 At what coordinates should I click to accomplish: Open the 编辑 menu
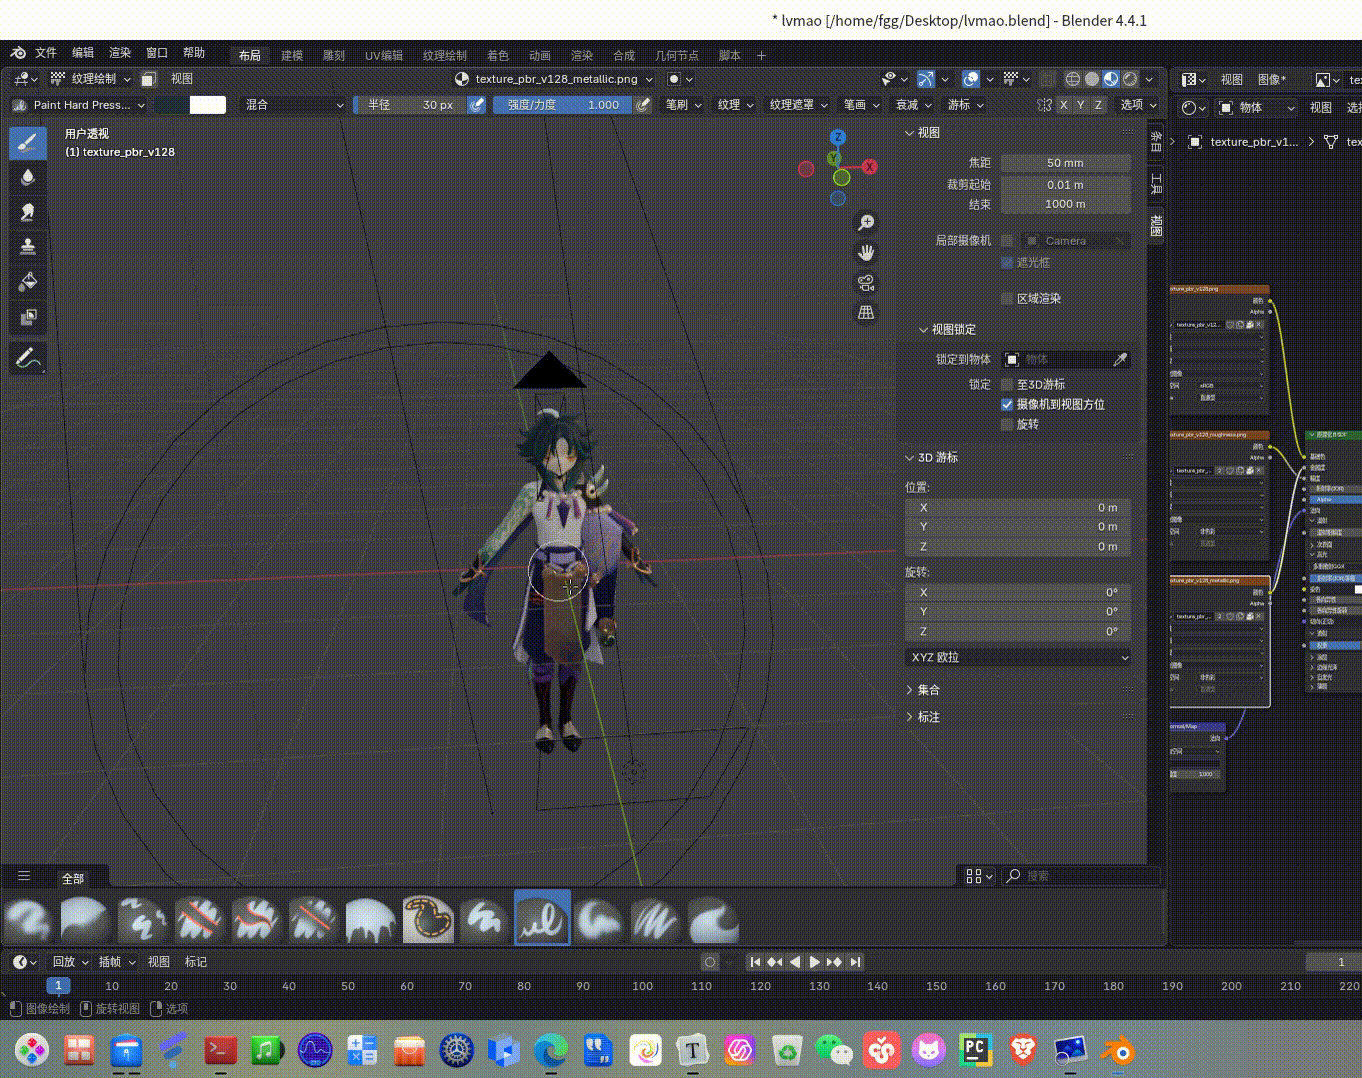pyautogui.click(x=83, y=53)
